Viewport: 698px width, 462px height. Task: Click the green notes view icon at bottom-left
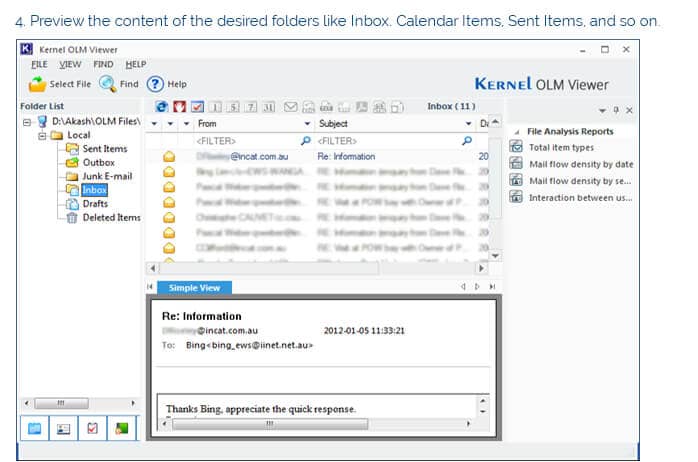pos(121,428)
